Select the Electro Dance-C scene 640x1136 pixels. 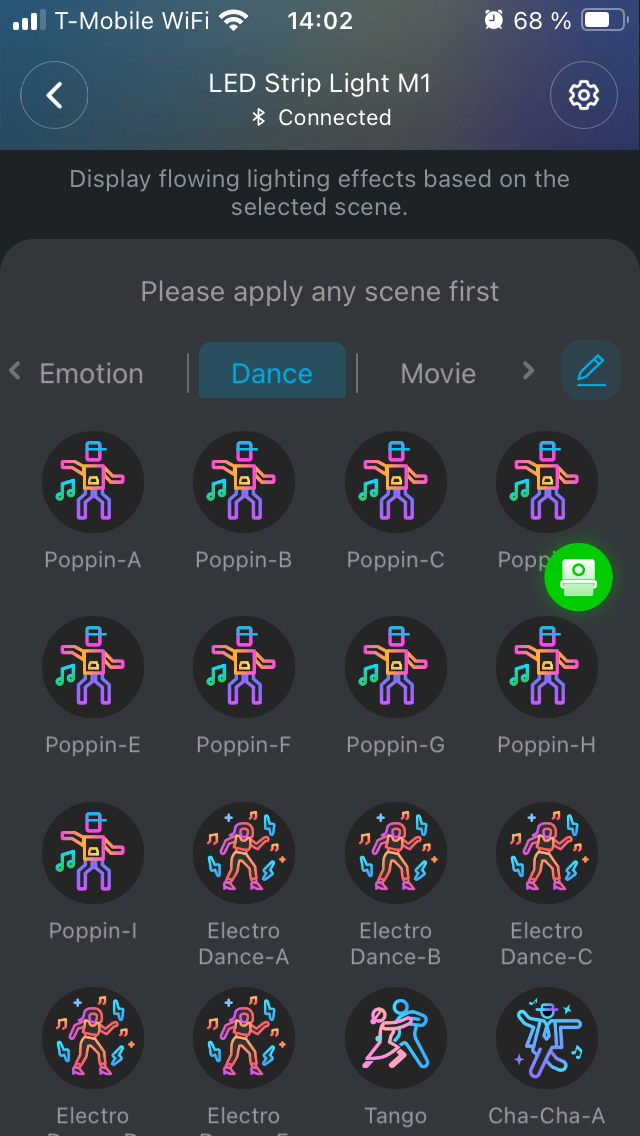point(547,852)
